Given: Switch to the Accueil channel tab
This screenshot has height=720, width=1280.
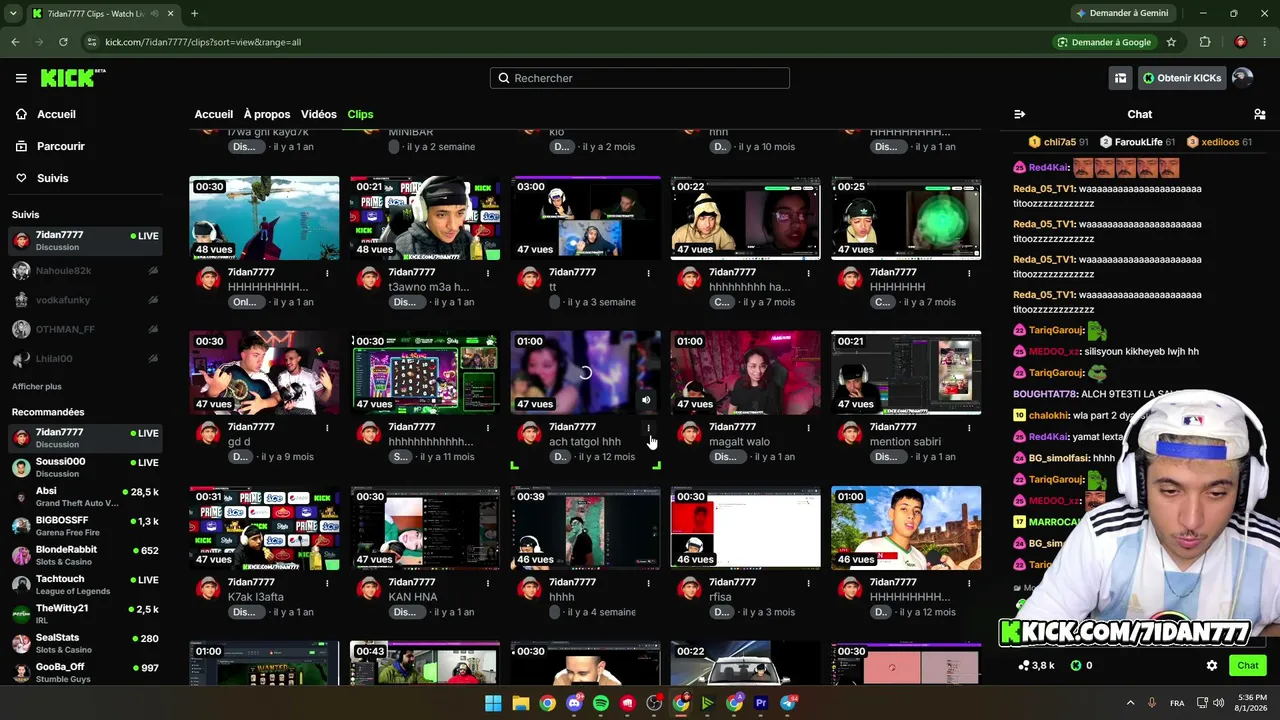Looking at the screenshot, I should (214, 114).
